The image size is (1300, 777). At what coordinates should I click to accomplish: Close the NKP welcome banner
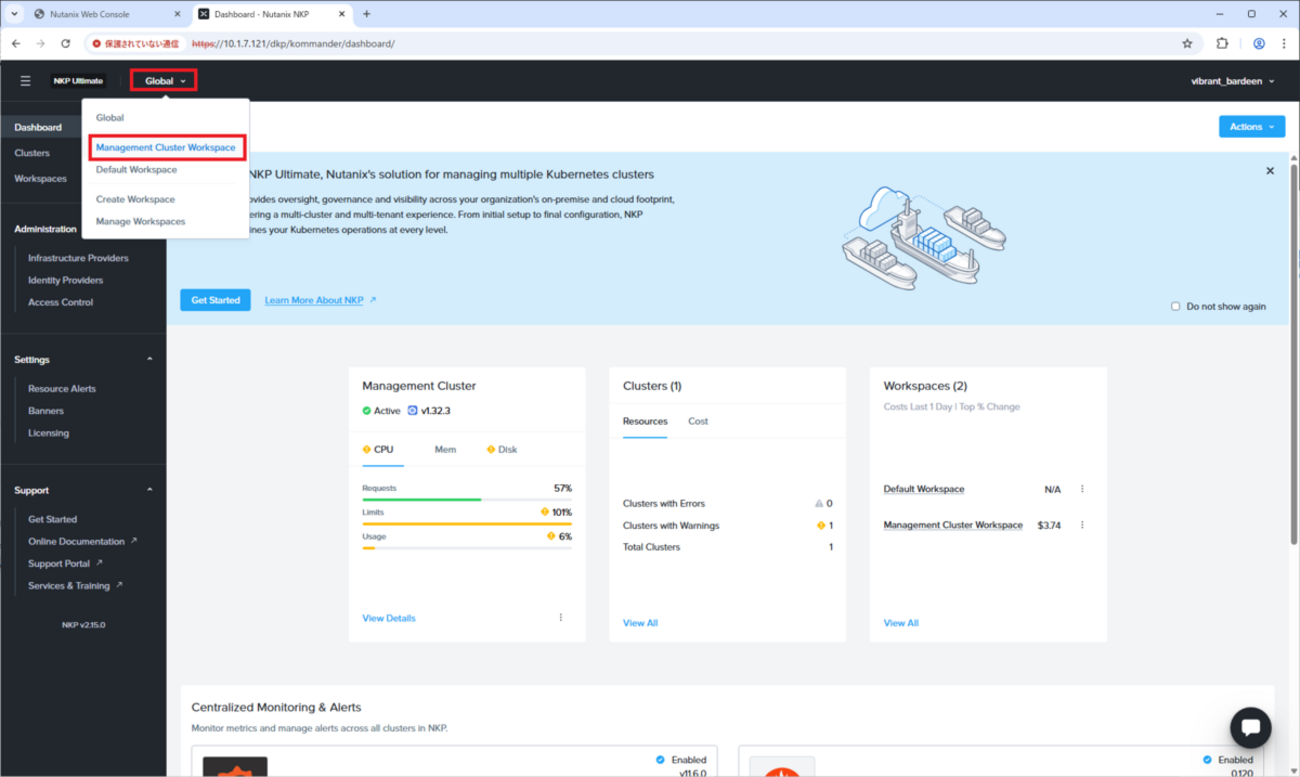pyautogui.click(x=1270, y=171)
